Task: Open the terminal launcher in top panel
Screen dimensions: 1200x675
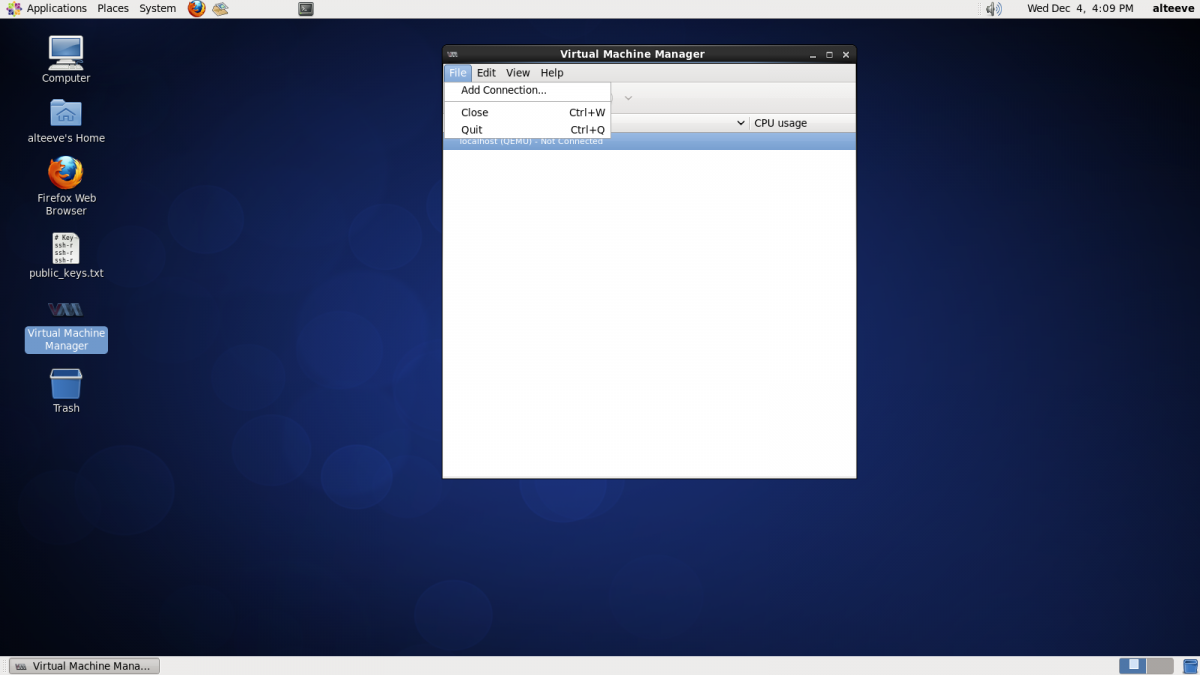Action: 306,9
